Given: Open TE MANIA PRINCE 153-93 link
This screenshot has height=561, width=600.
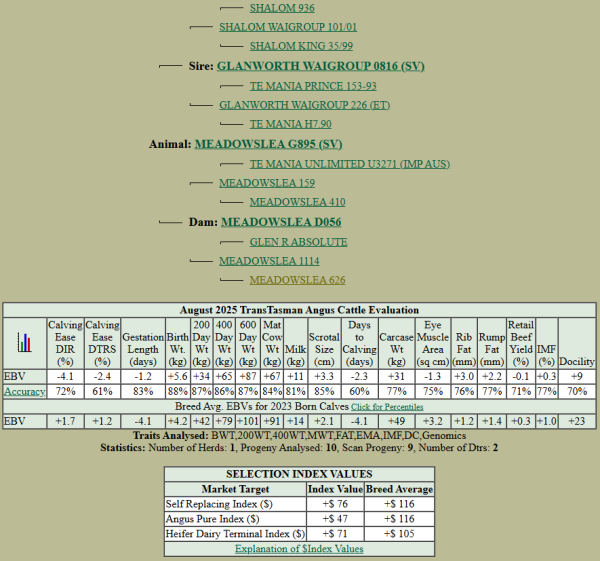Looking at the screenshot, I should coord(313,86).
